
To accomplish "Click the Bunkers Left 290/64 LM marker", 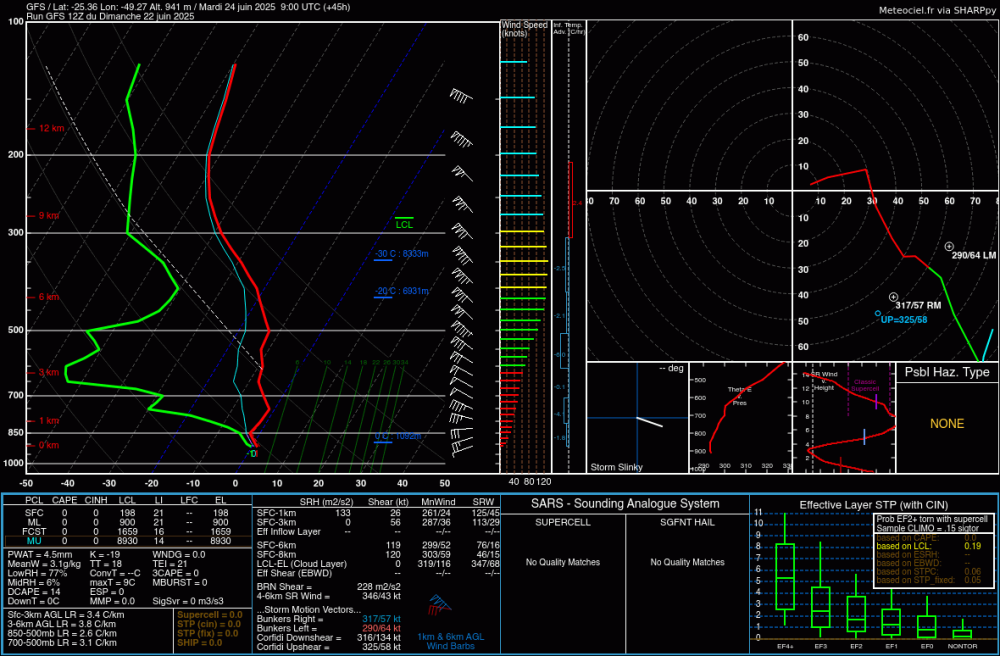I will pyautogui.click(x=949, y=246).
